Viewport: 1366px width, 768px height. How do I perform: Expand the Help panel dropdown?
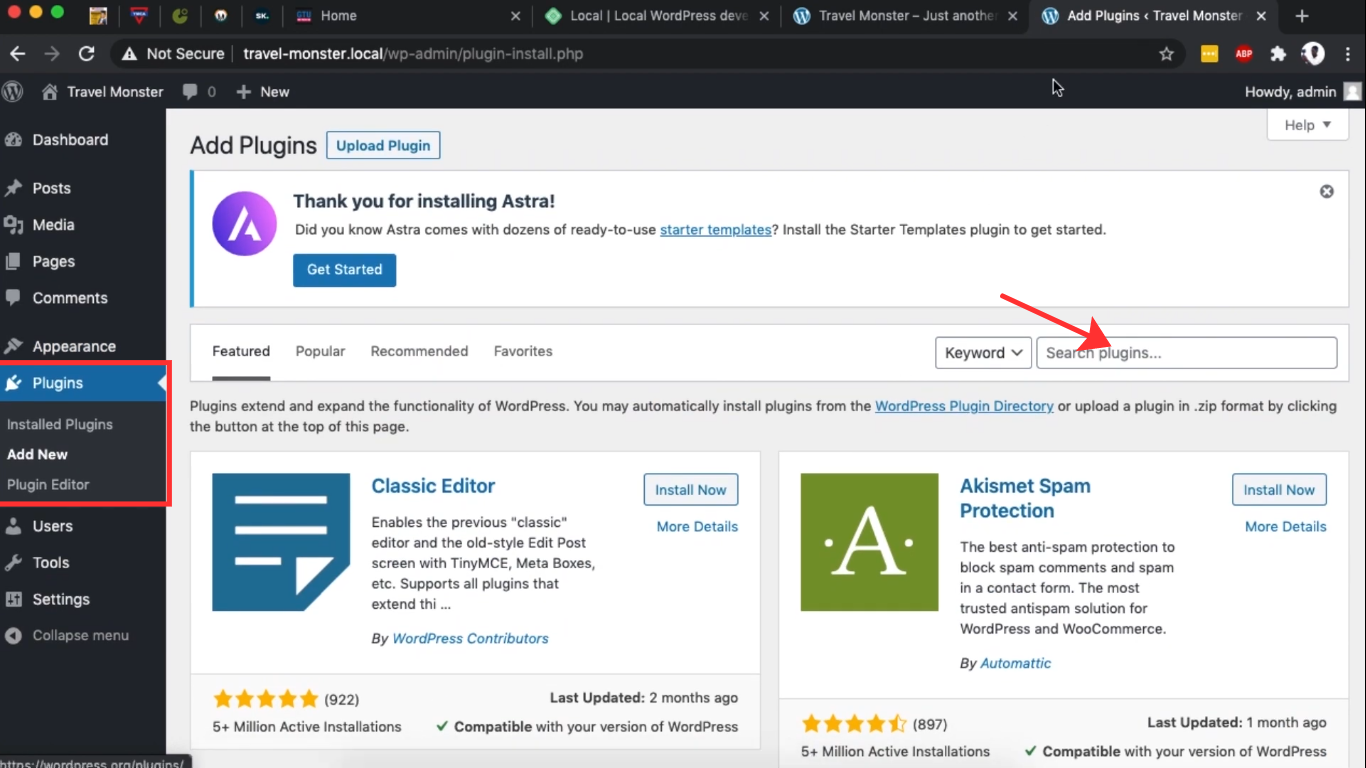(1307, 125)
